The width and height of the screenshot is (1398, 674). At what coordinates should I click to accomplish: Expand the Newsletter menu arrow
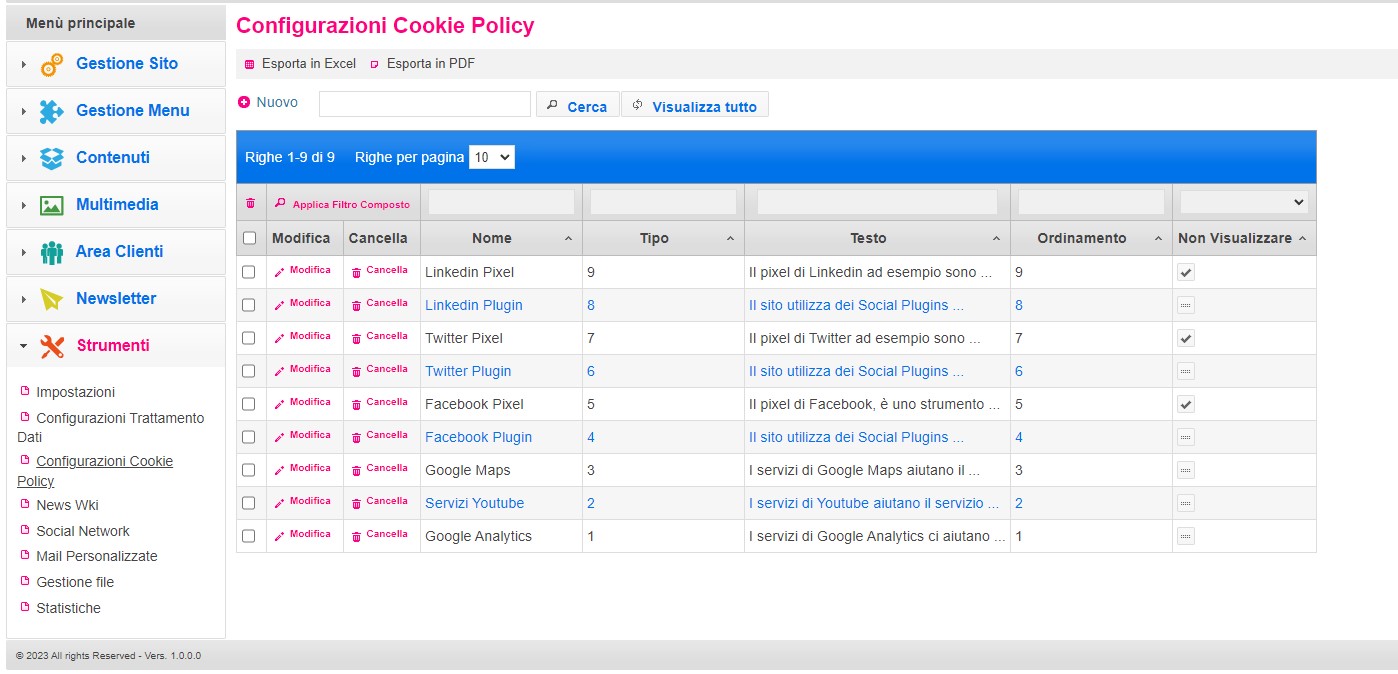(24, 299)
